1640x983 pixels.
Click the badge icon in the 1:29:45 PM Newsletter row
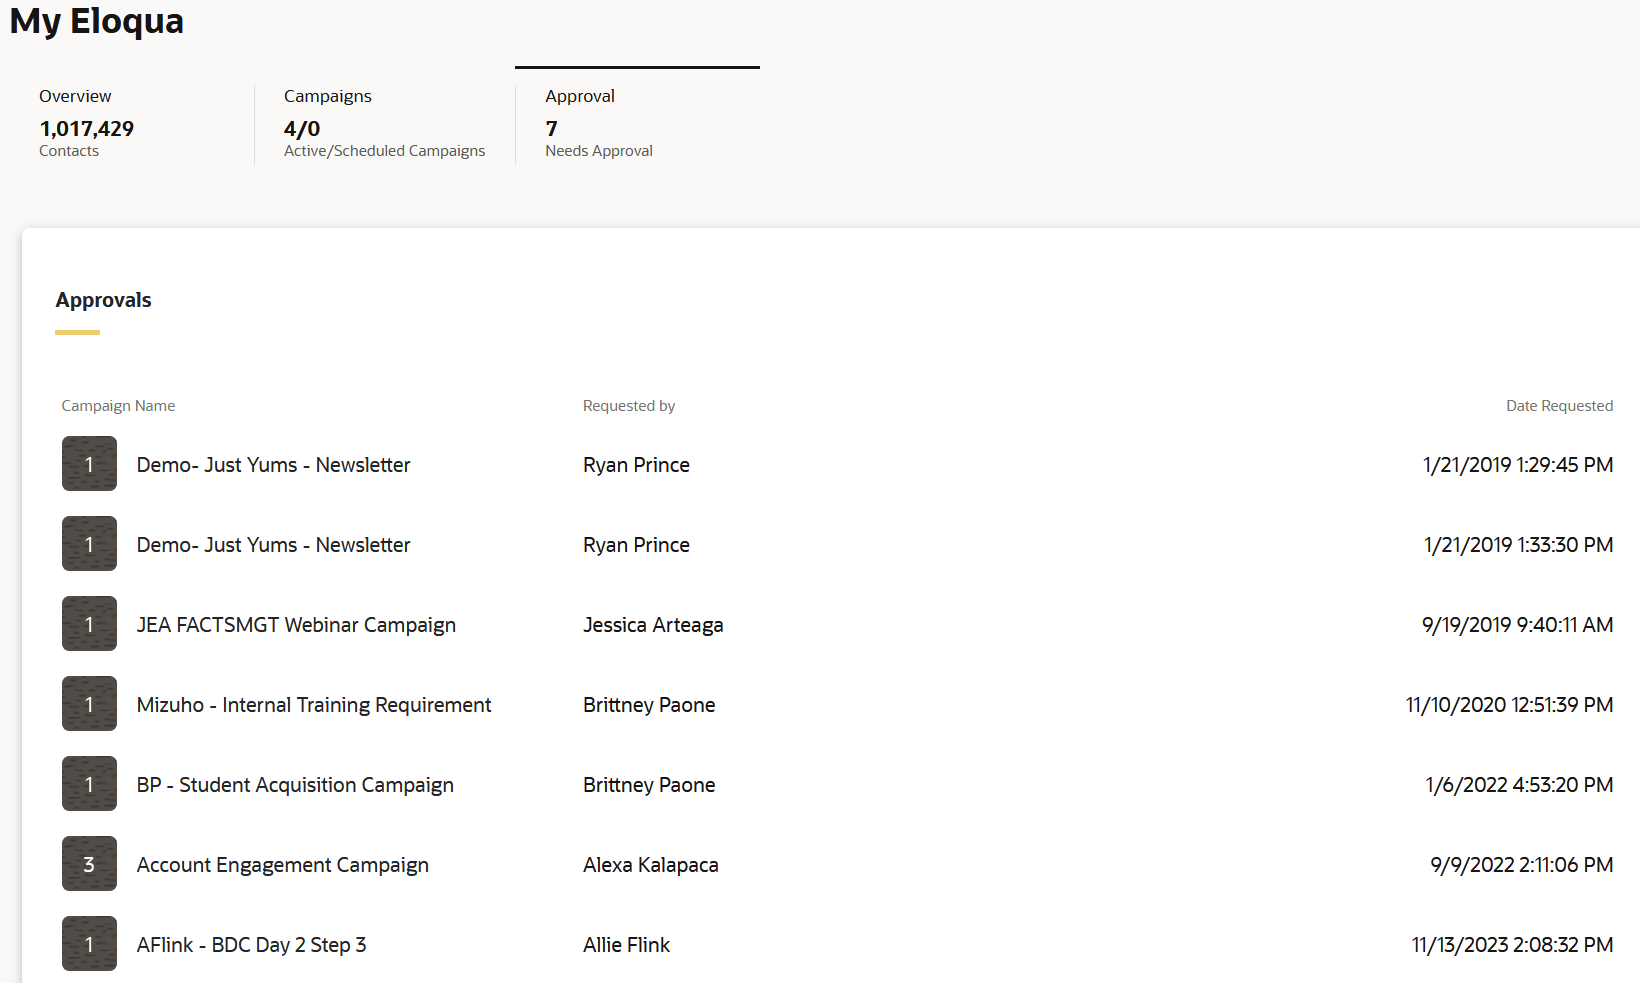tap(89, 464)
